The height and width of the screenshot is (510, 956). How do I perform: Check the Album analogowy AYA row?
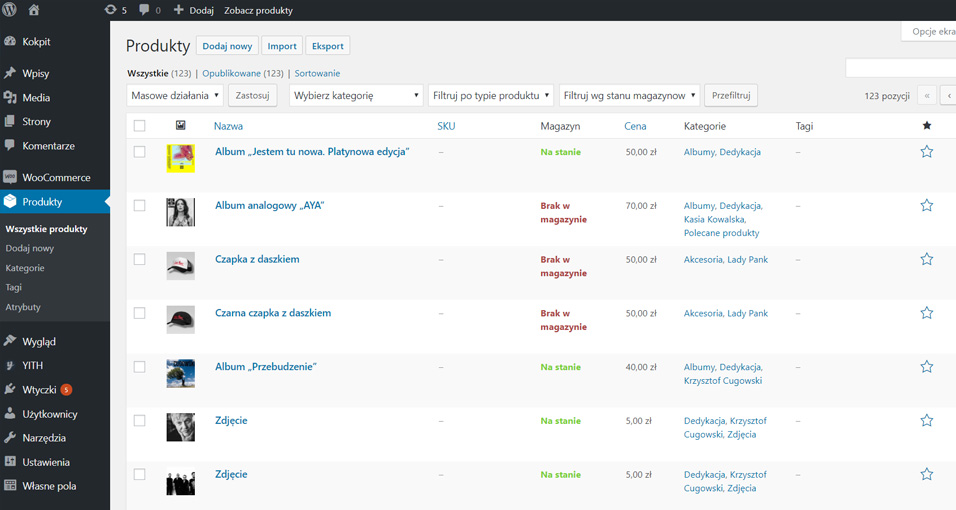140,206
